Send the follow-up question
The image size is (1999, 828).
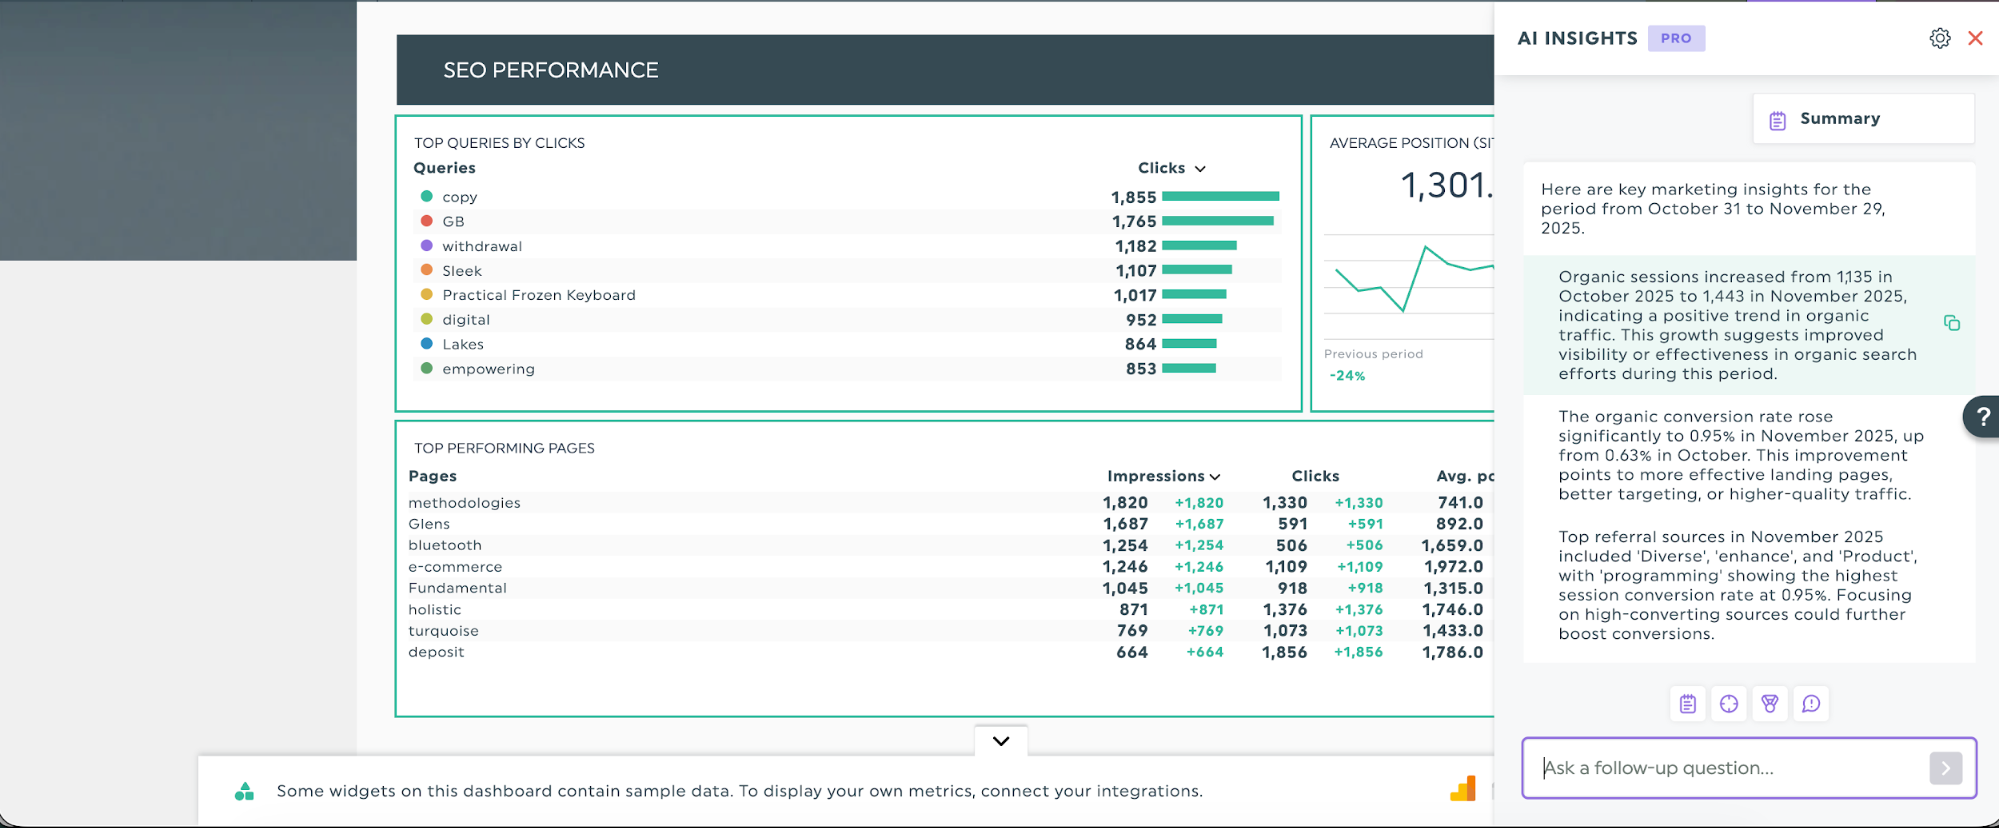click(x=1945, y=768)
